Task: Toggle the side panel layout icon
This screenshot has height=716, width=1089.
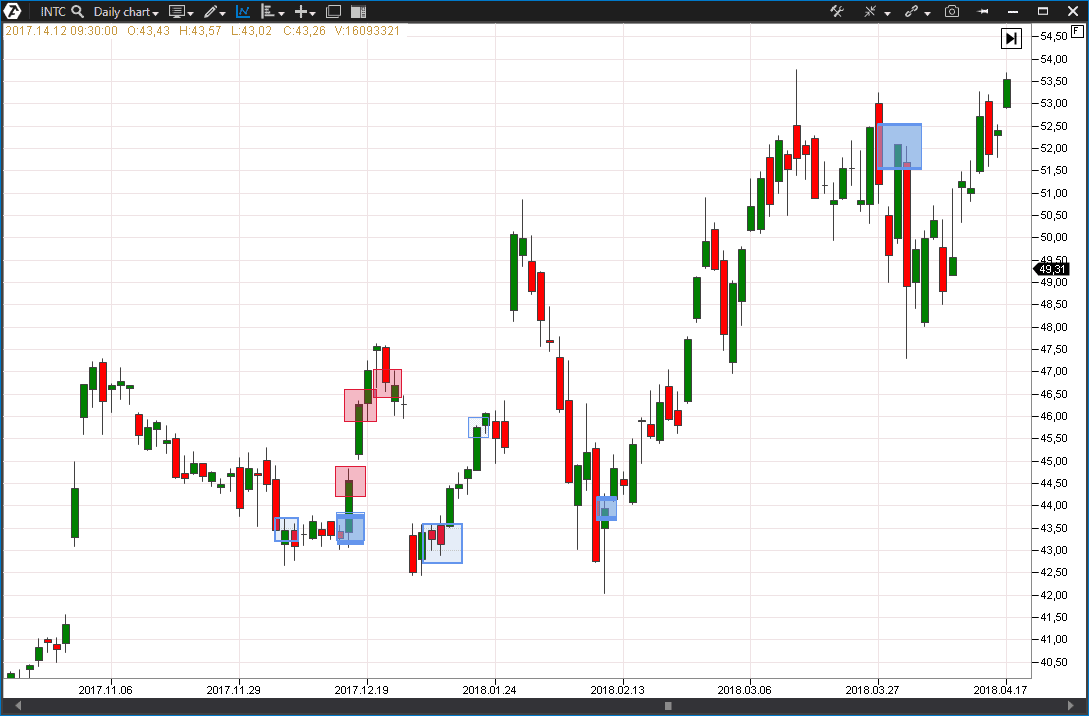Action: point(359,12)
